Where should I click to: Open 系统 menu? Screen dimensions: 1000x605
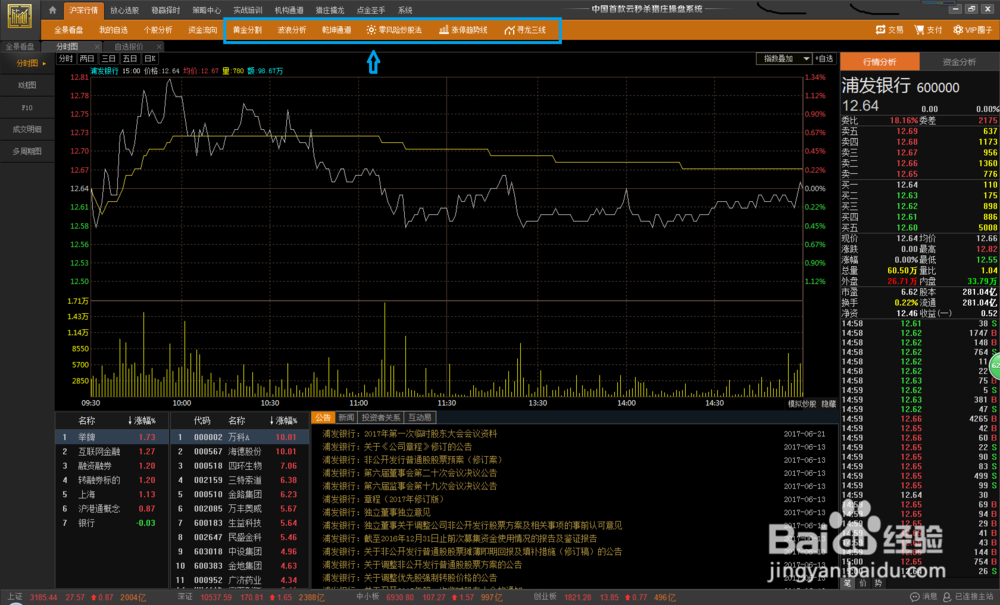(x=405, y=10)
